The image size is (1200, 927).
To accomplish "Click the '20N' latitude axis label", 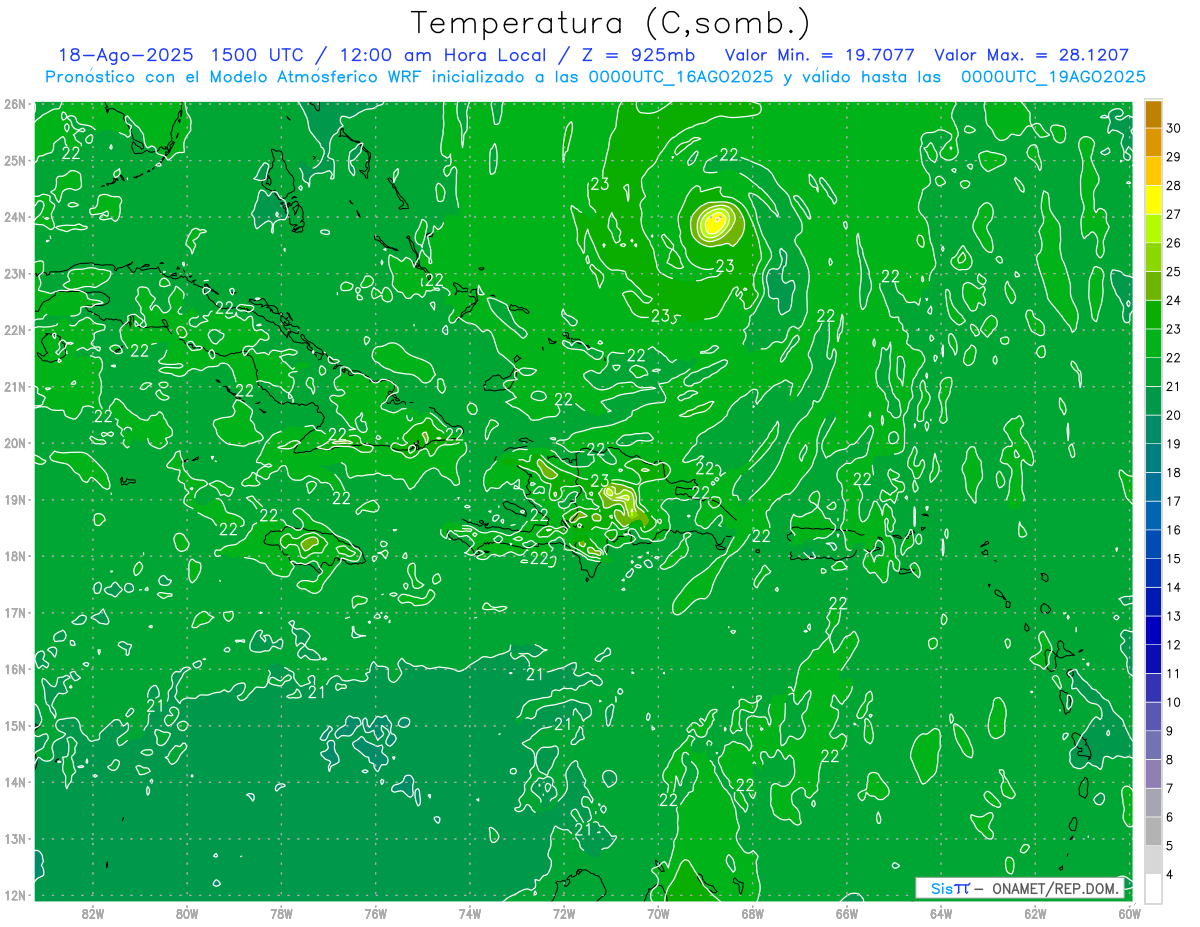I will point(15,443).
